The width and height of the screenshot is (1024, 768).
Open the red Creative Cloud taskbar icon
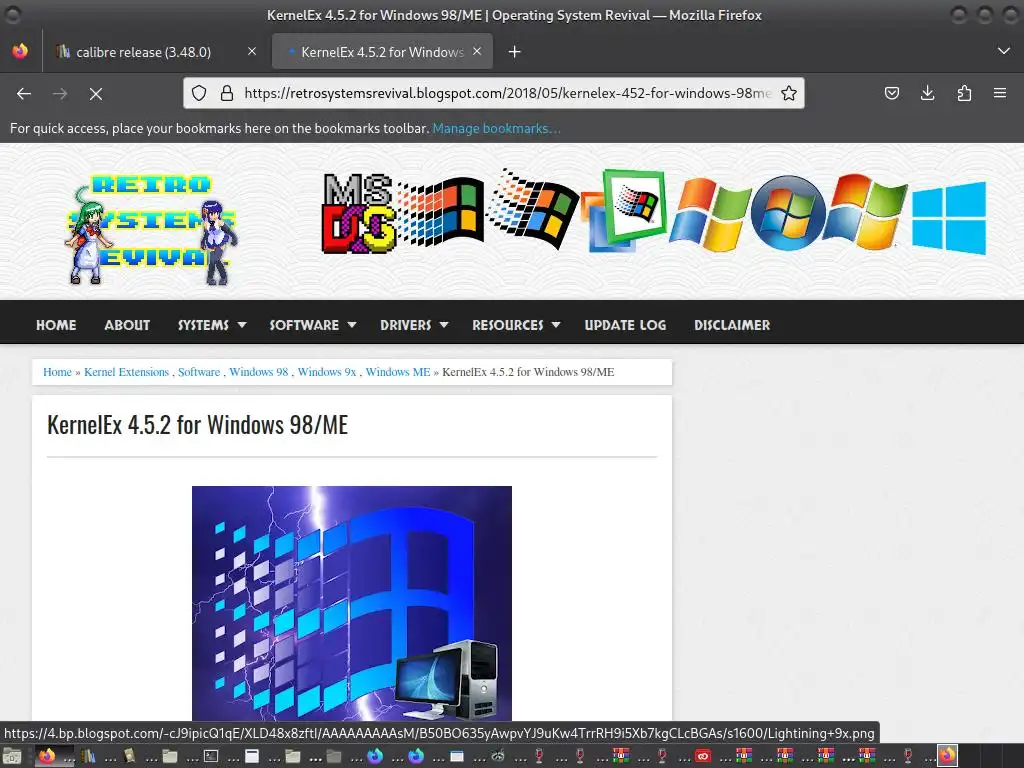703,756
